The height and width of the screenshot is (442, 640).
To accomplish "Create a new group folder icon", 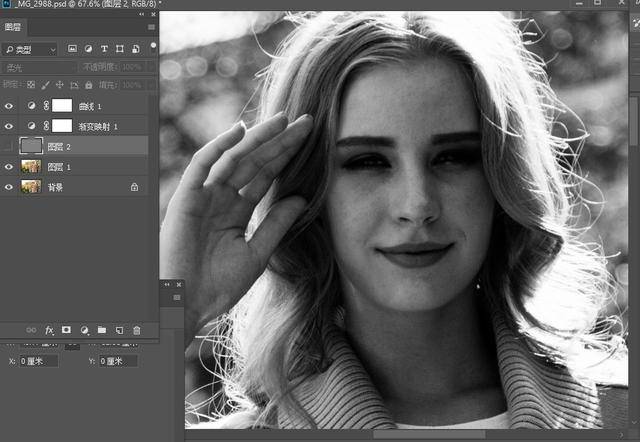I will point(102,330).
